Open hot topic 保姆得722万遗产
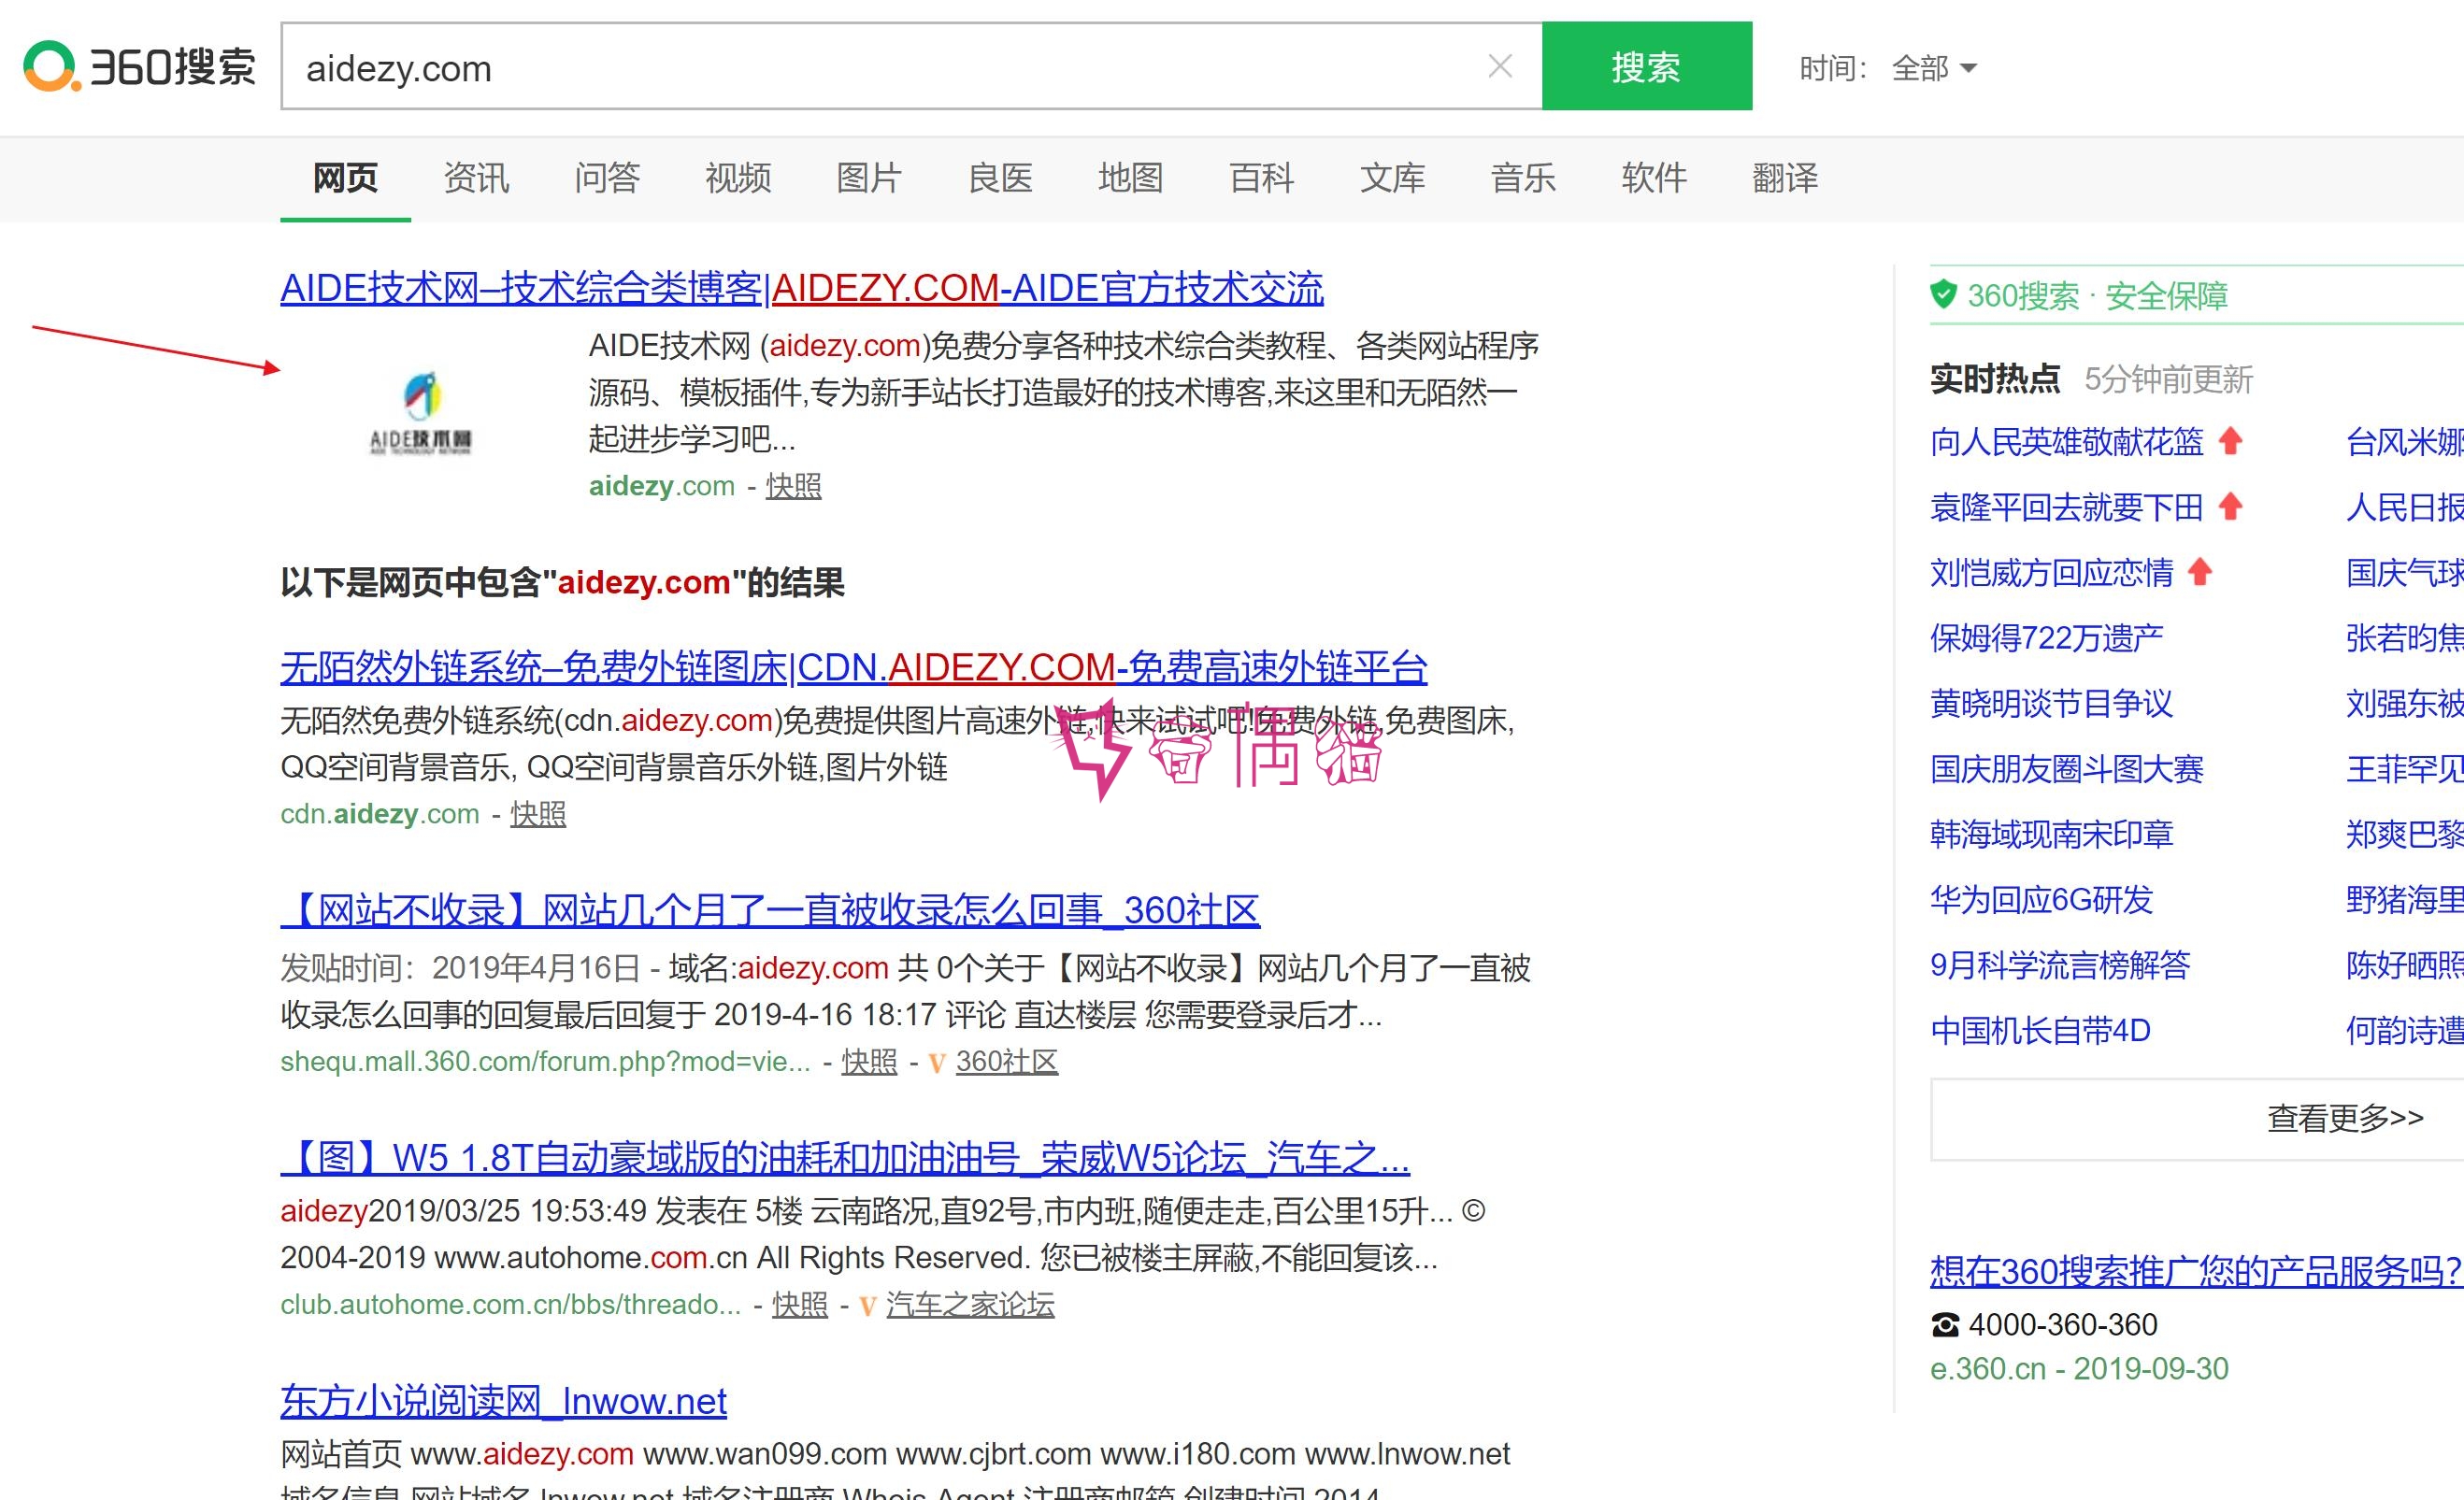Screen dimensions: 2464x1500 point(2047,637)
